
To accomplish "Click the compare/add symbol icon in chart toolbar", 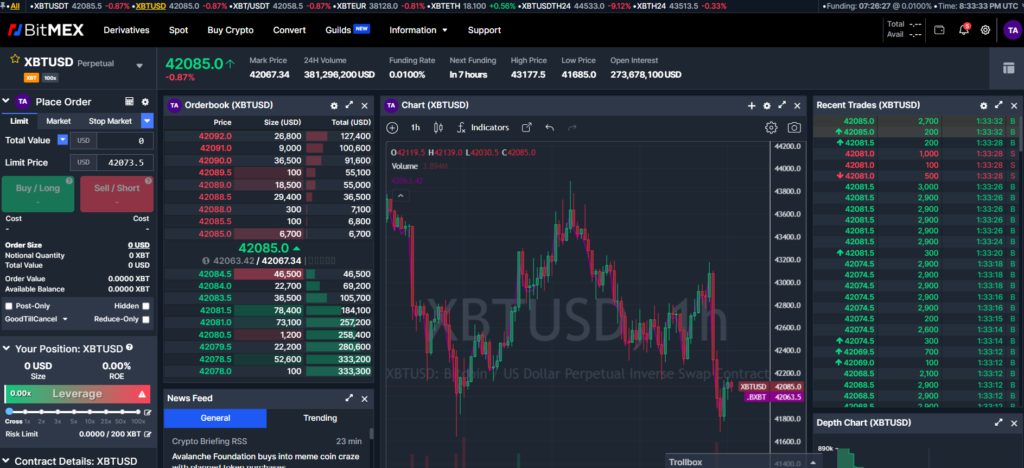I will point(392,127).
